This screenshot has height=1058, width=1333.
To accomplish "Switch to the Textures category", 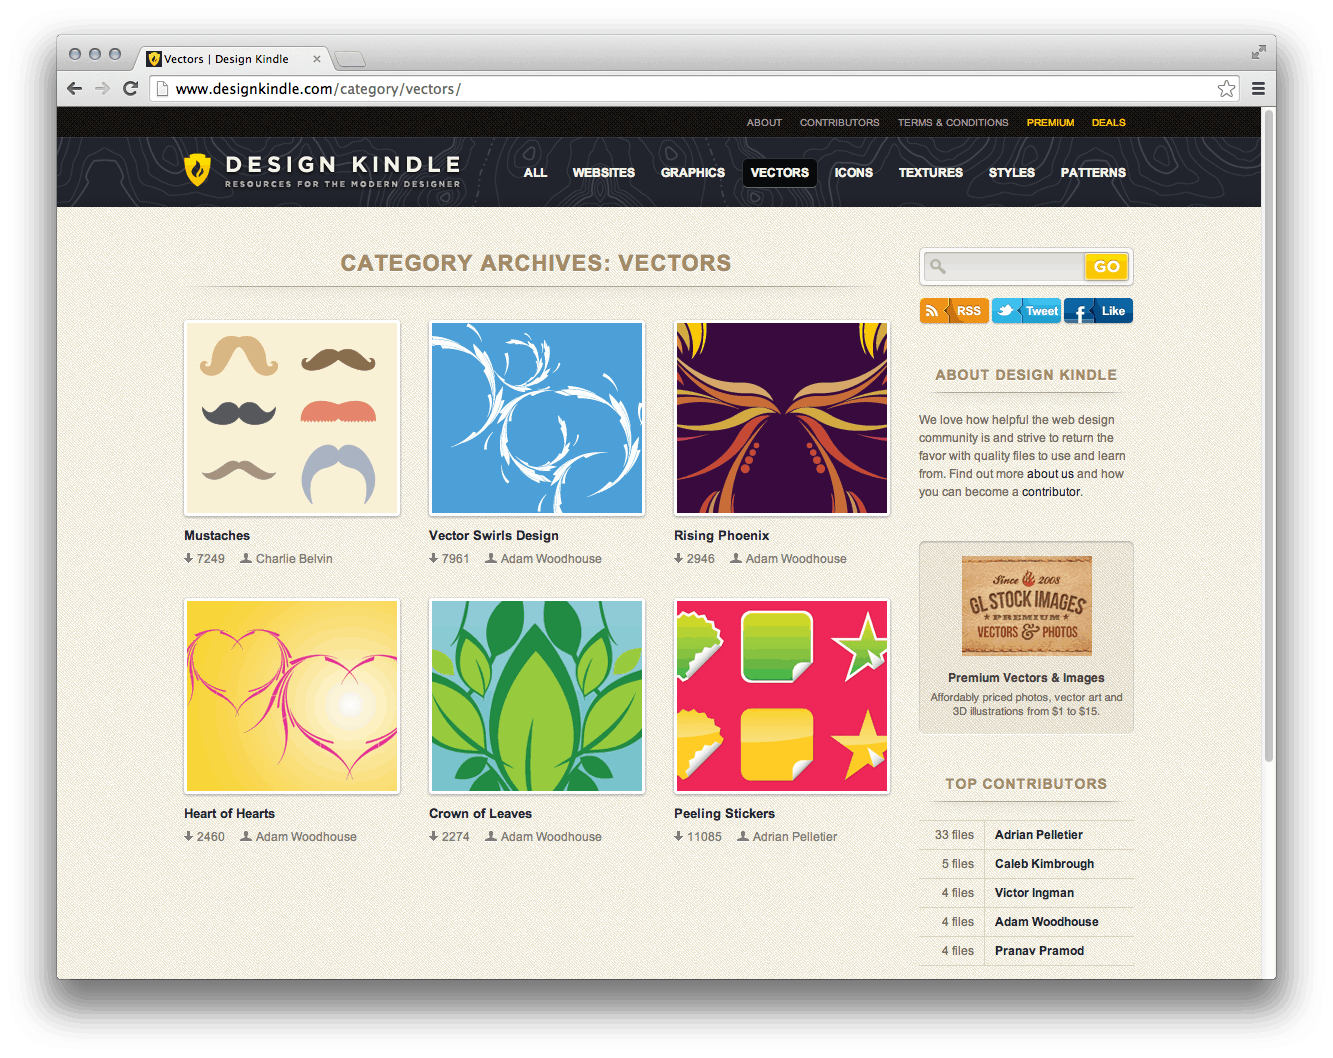I will coord(930,173).
